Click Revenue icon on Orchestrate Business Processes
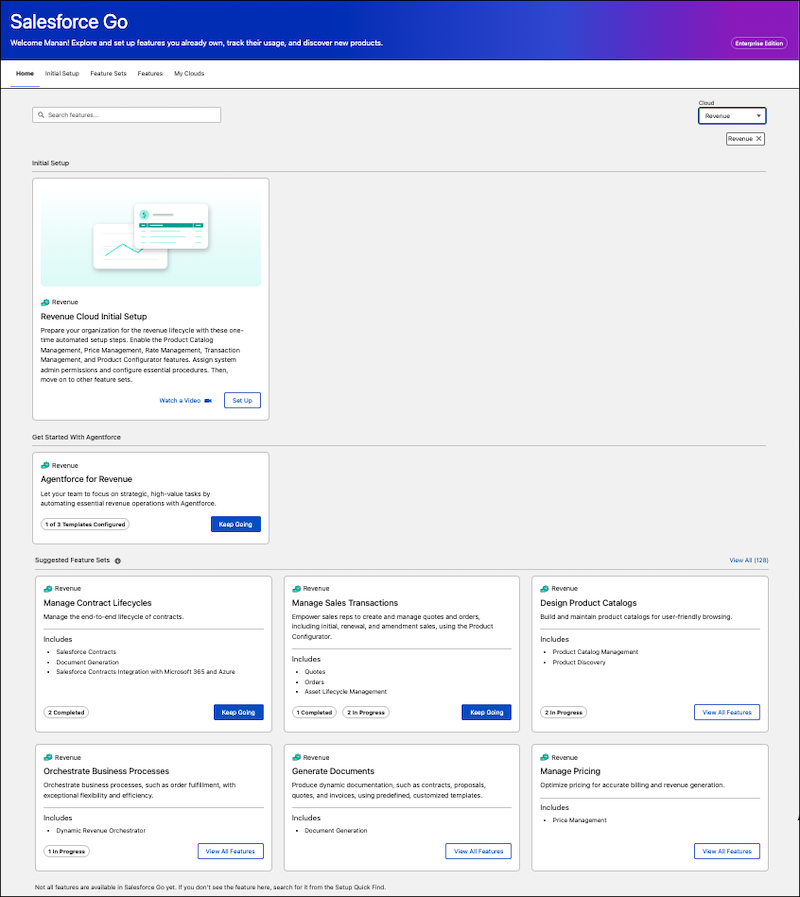Image resolution: width=800 pixels, height=897 pixels. pos(48,757)
